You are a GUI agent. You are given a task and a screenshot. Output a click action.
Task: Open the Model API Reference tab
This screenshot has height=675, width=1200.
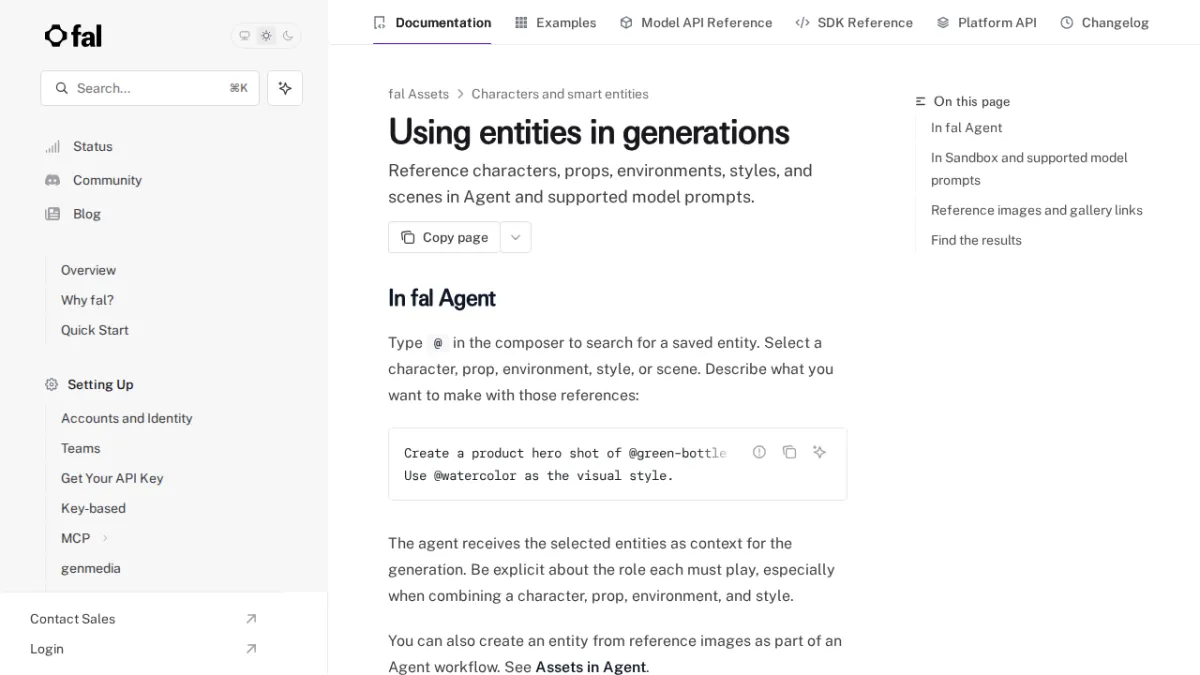(x=696, y=22)
